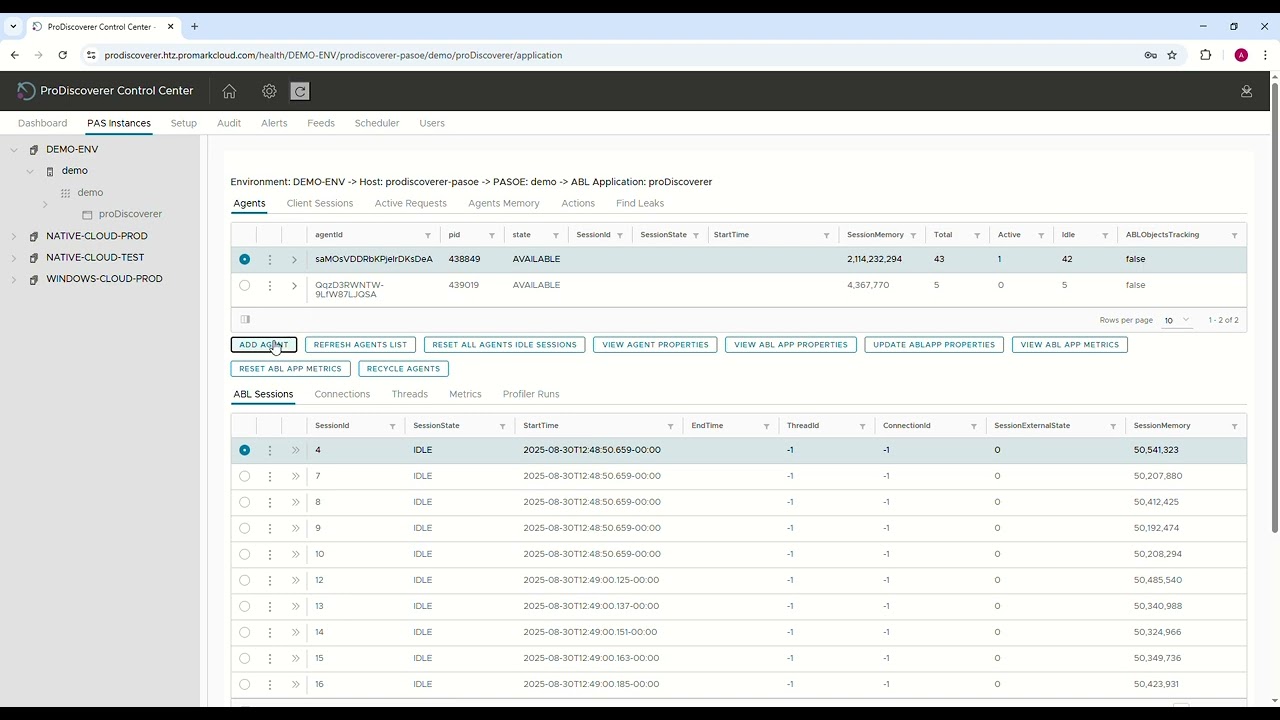
Task: Open VIEW ABL APP METRICS
Action: click(x=1070, y=345)
